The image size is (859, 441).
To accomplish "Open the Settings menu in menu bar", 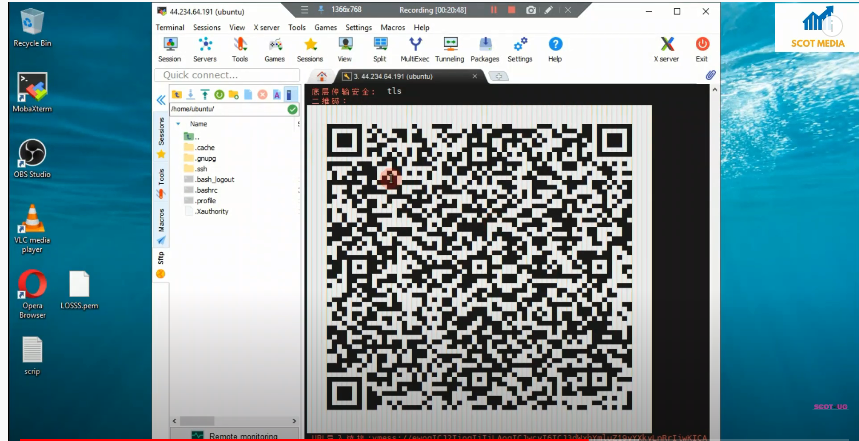I will click(x=358, y=27).
